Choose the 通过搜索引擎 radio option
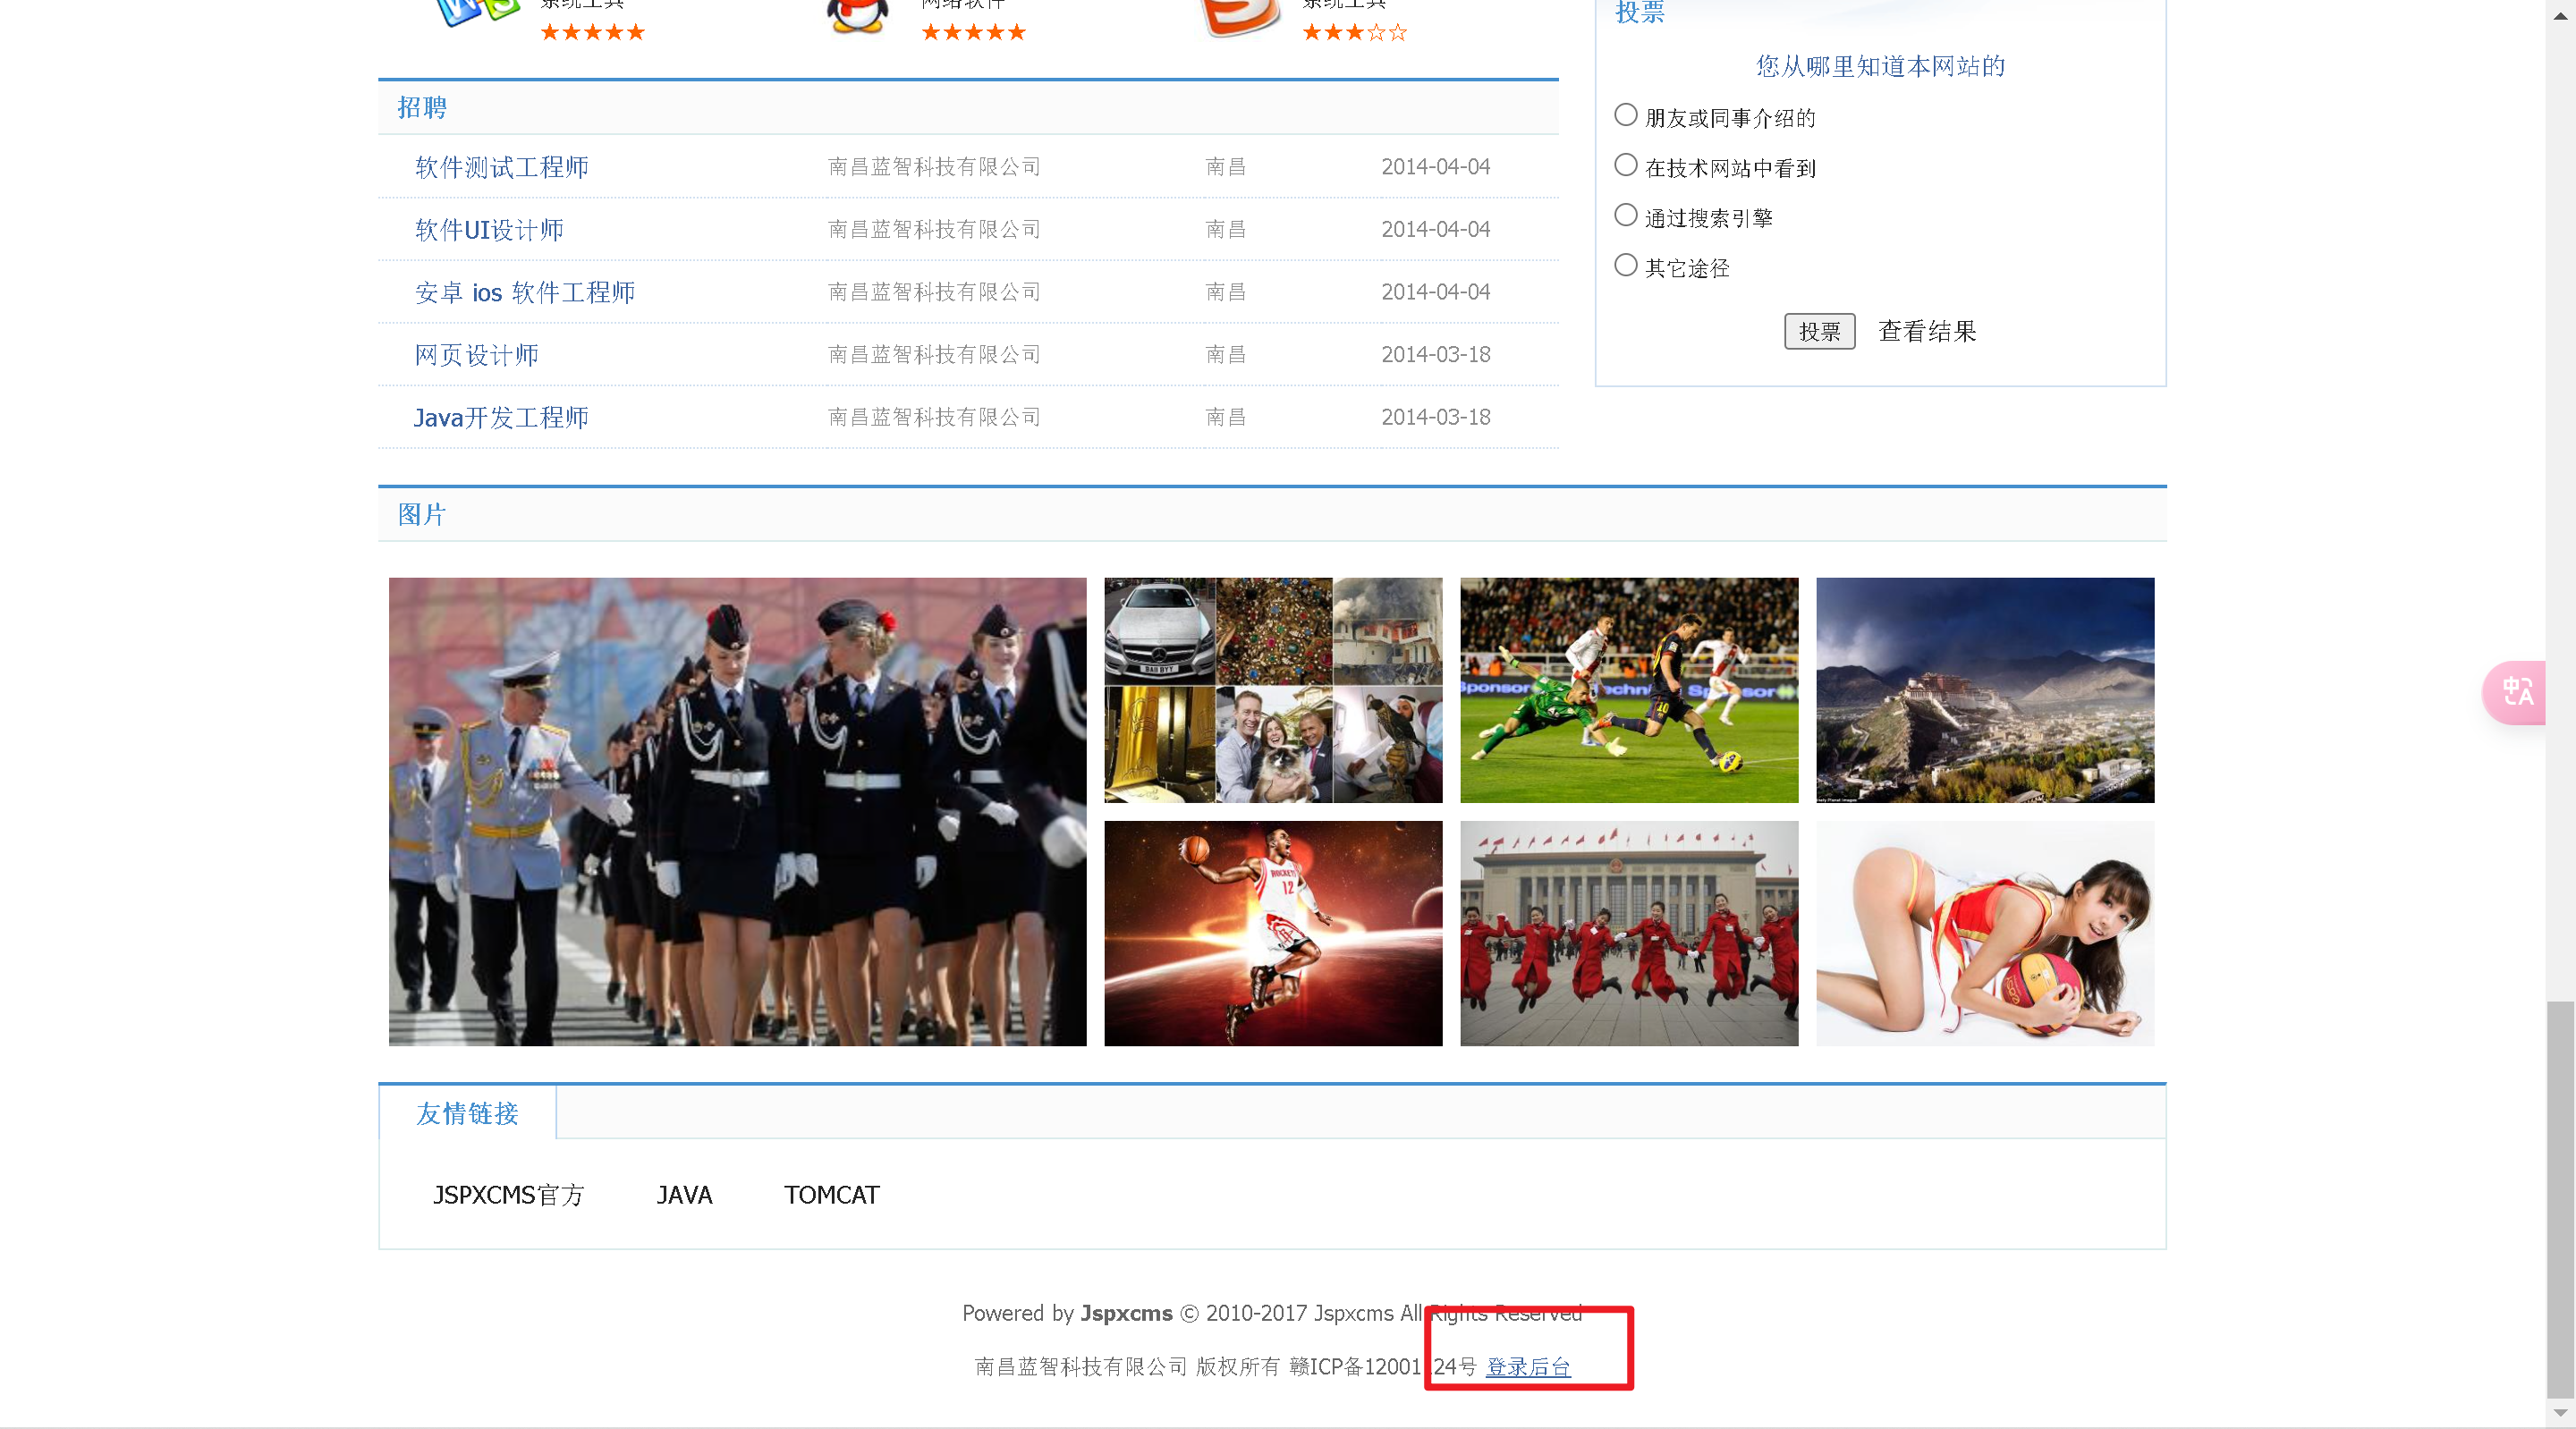Viewport: 2576px width, 1429px height. click(x=1626, y=216)
